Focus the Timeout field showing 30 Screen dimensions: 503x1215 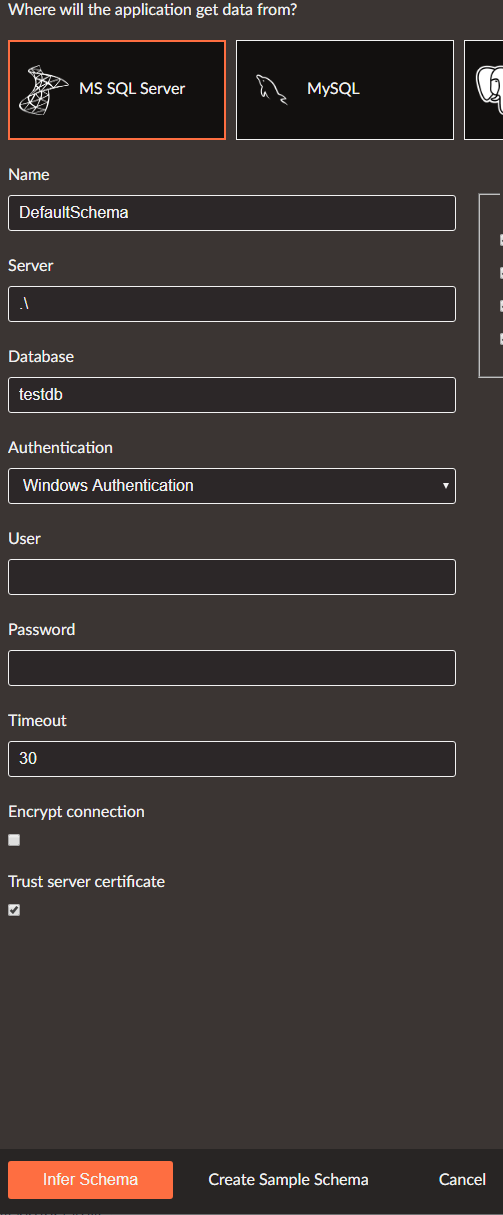[x=232, y=759]
